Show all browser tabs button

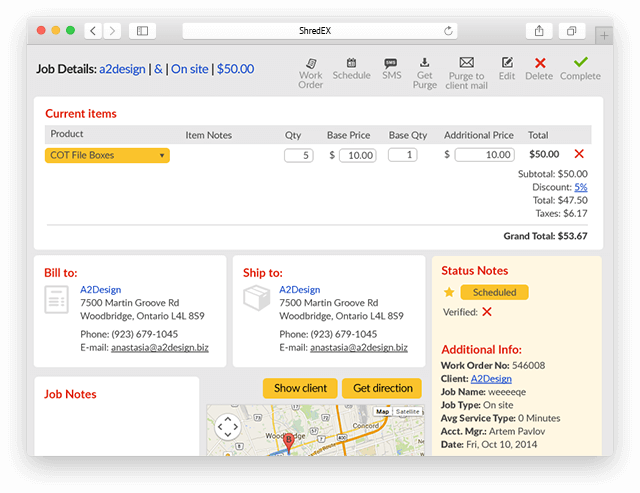coord(572,31)
